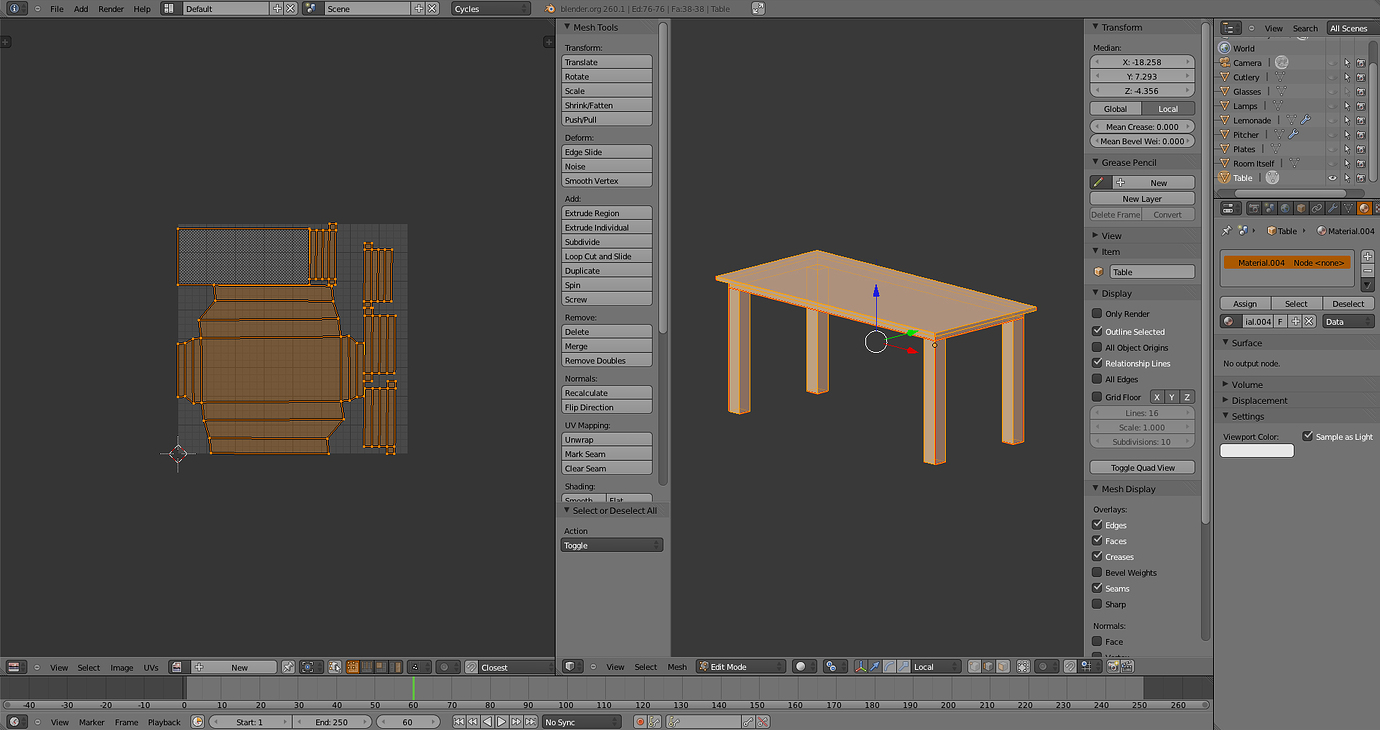
Task: Toggle Sample as Light checkbox
Action: [1307, 436]
